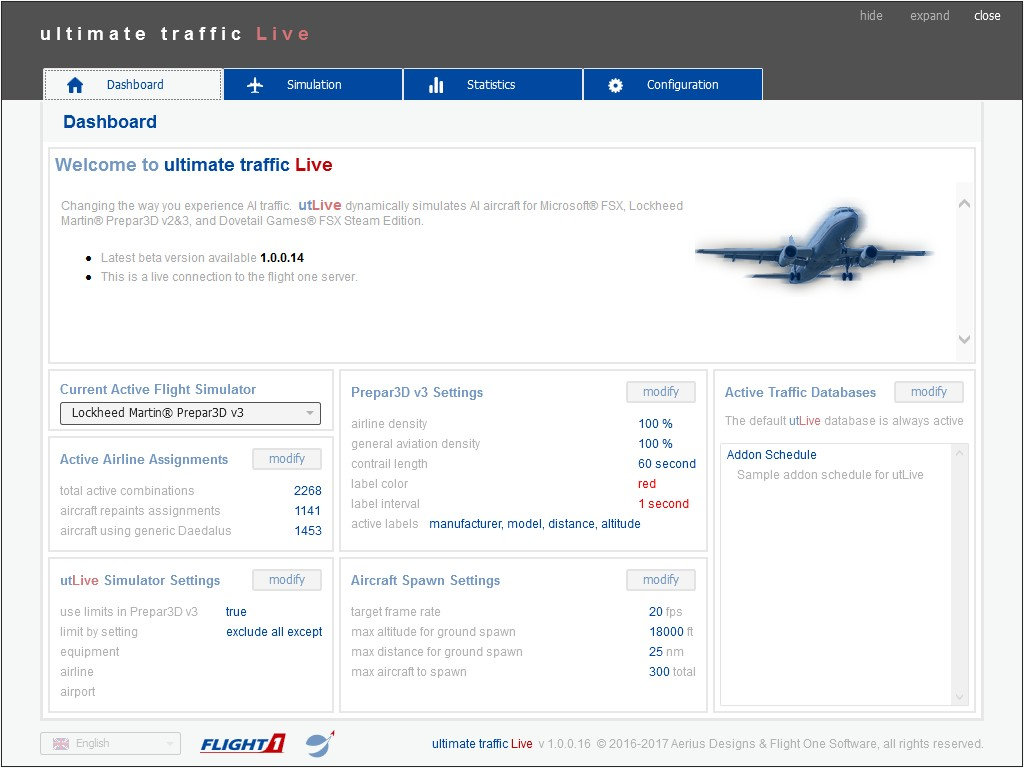Viewport: 1024px width, 768px height.
Task: Click the Flight1 logo in footer
Action: pyautogui.click(x=242, y=744)
